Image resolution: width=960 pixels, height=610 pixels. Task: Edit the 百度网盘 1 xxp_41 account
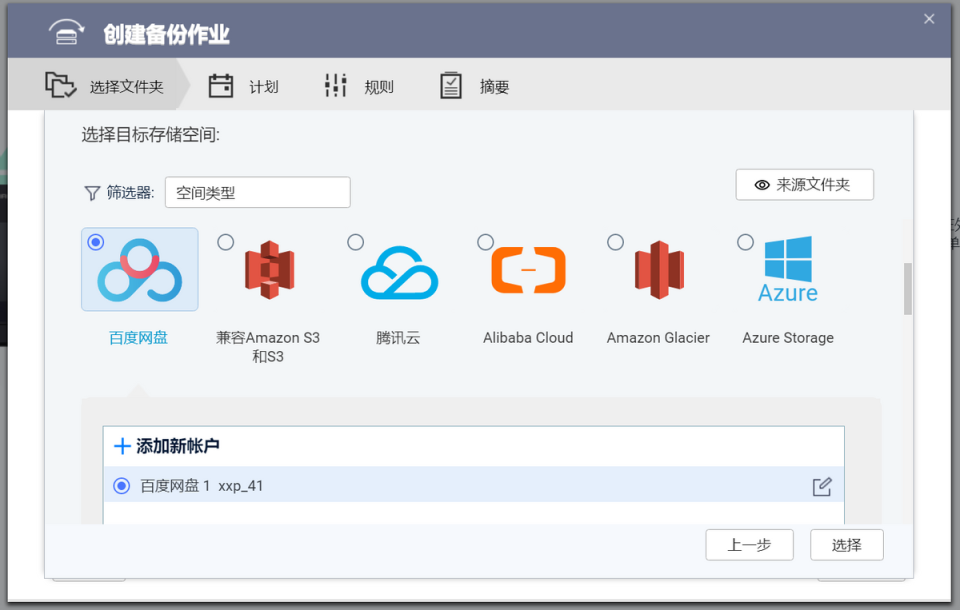point(822,487)
